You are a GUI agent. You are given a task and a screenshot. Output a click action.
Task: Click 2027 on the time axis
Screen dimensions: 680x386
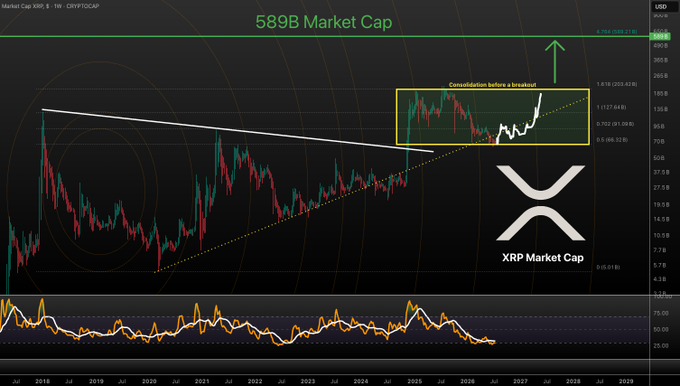tap(520, 381)
